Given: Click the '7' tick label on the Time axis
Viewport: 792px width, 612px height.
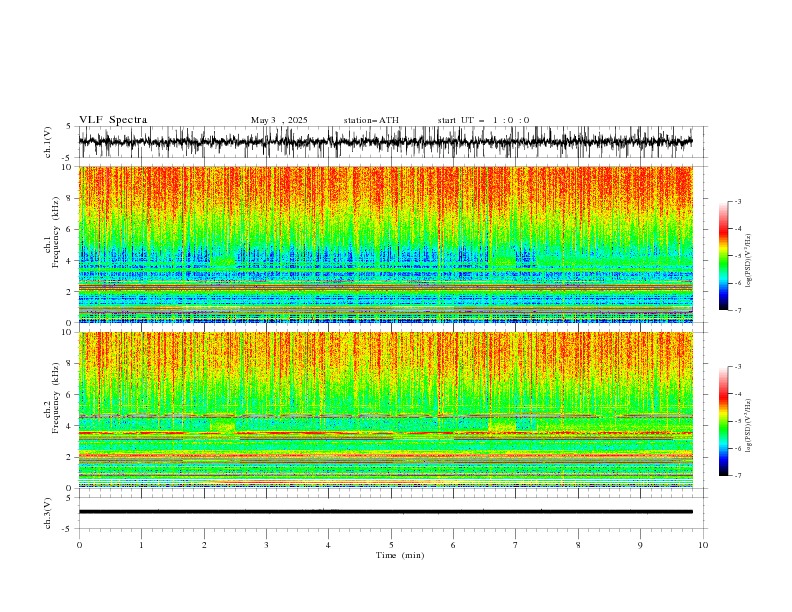Looking at the screenshot, I should point(516,545).
